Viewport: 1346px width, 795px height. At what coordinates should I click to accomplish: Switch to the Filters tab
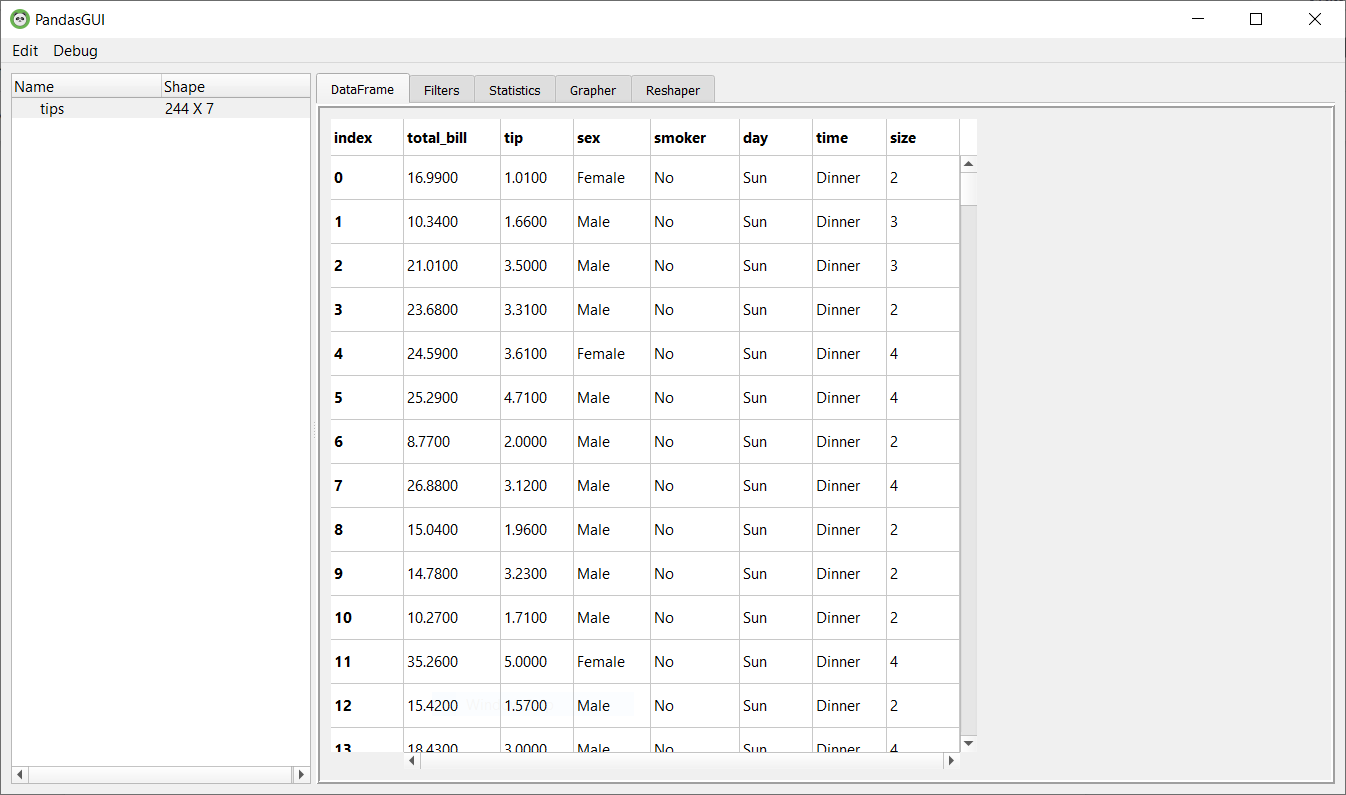pyautogui.click(x=441, y=89)
